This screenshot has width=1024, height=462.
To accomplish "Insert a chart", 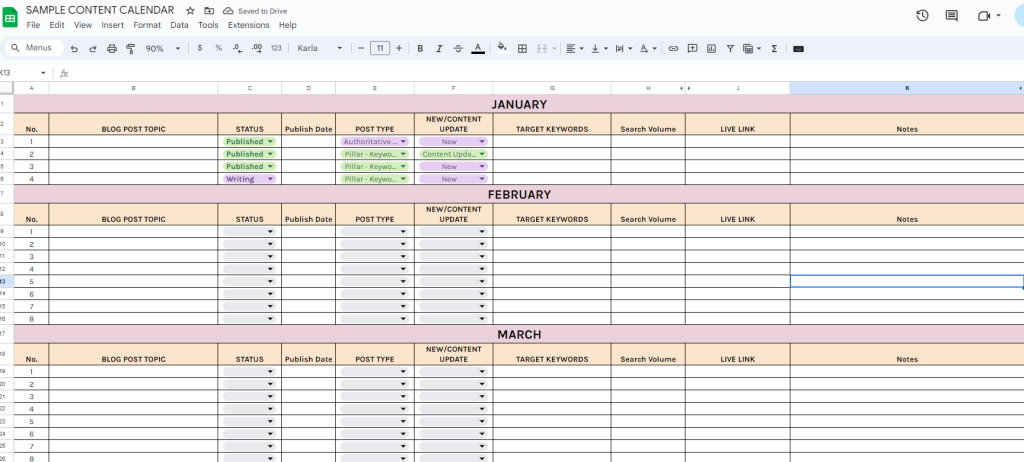I will (711, 48).
